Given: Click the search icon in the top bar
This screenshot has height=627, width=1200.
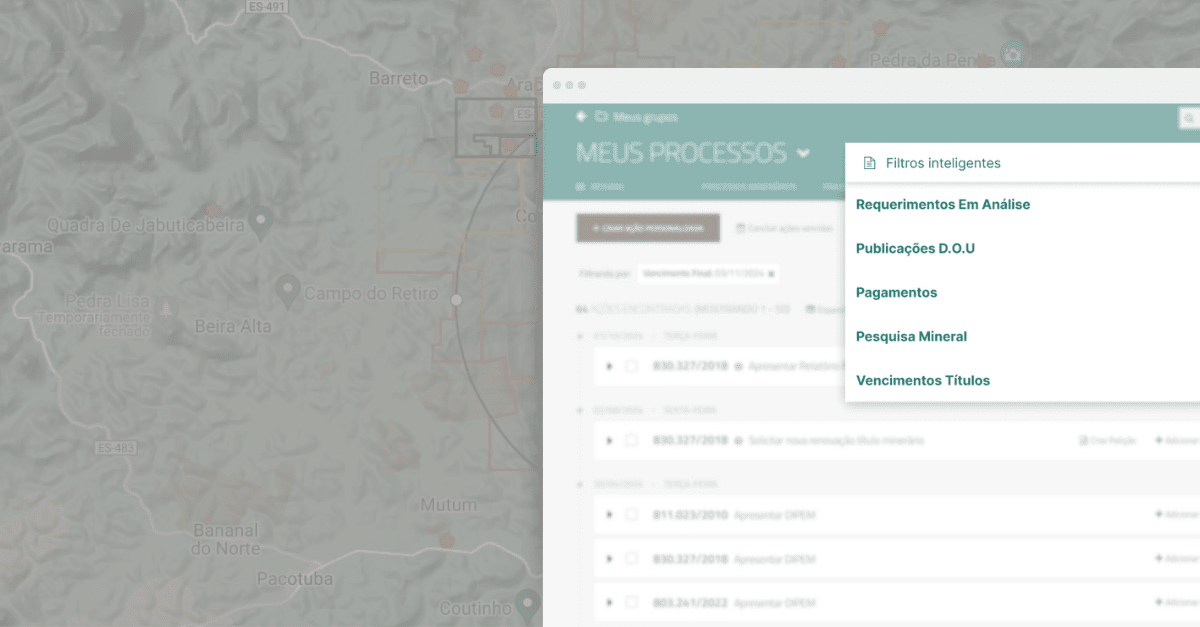Looking at the screenshot, I should tap(1187, 119).
